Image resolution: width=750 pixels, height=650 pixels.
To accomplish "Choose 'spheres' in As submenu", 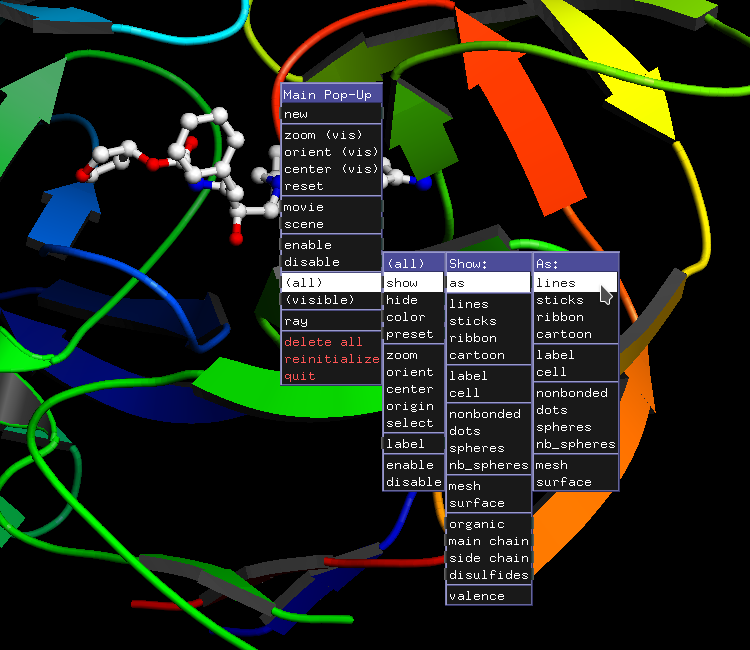I will [x=575, y=427].
